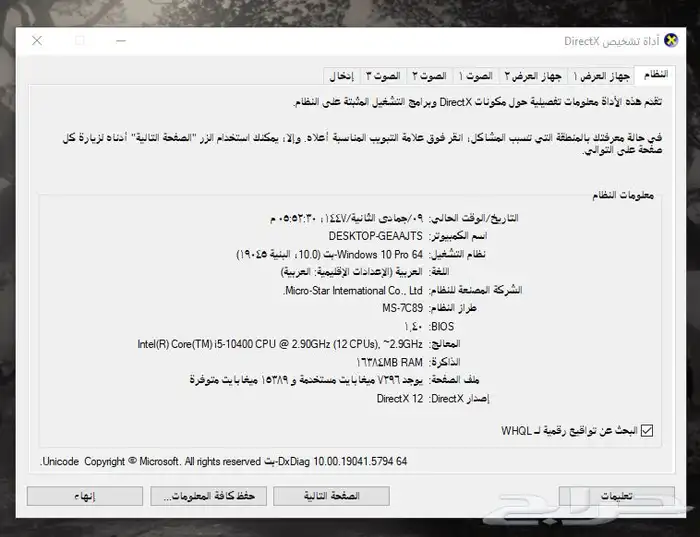This screenshot has height=537, width=700.
Task: Click the BIOS label
Action: [x=442, y=326]
